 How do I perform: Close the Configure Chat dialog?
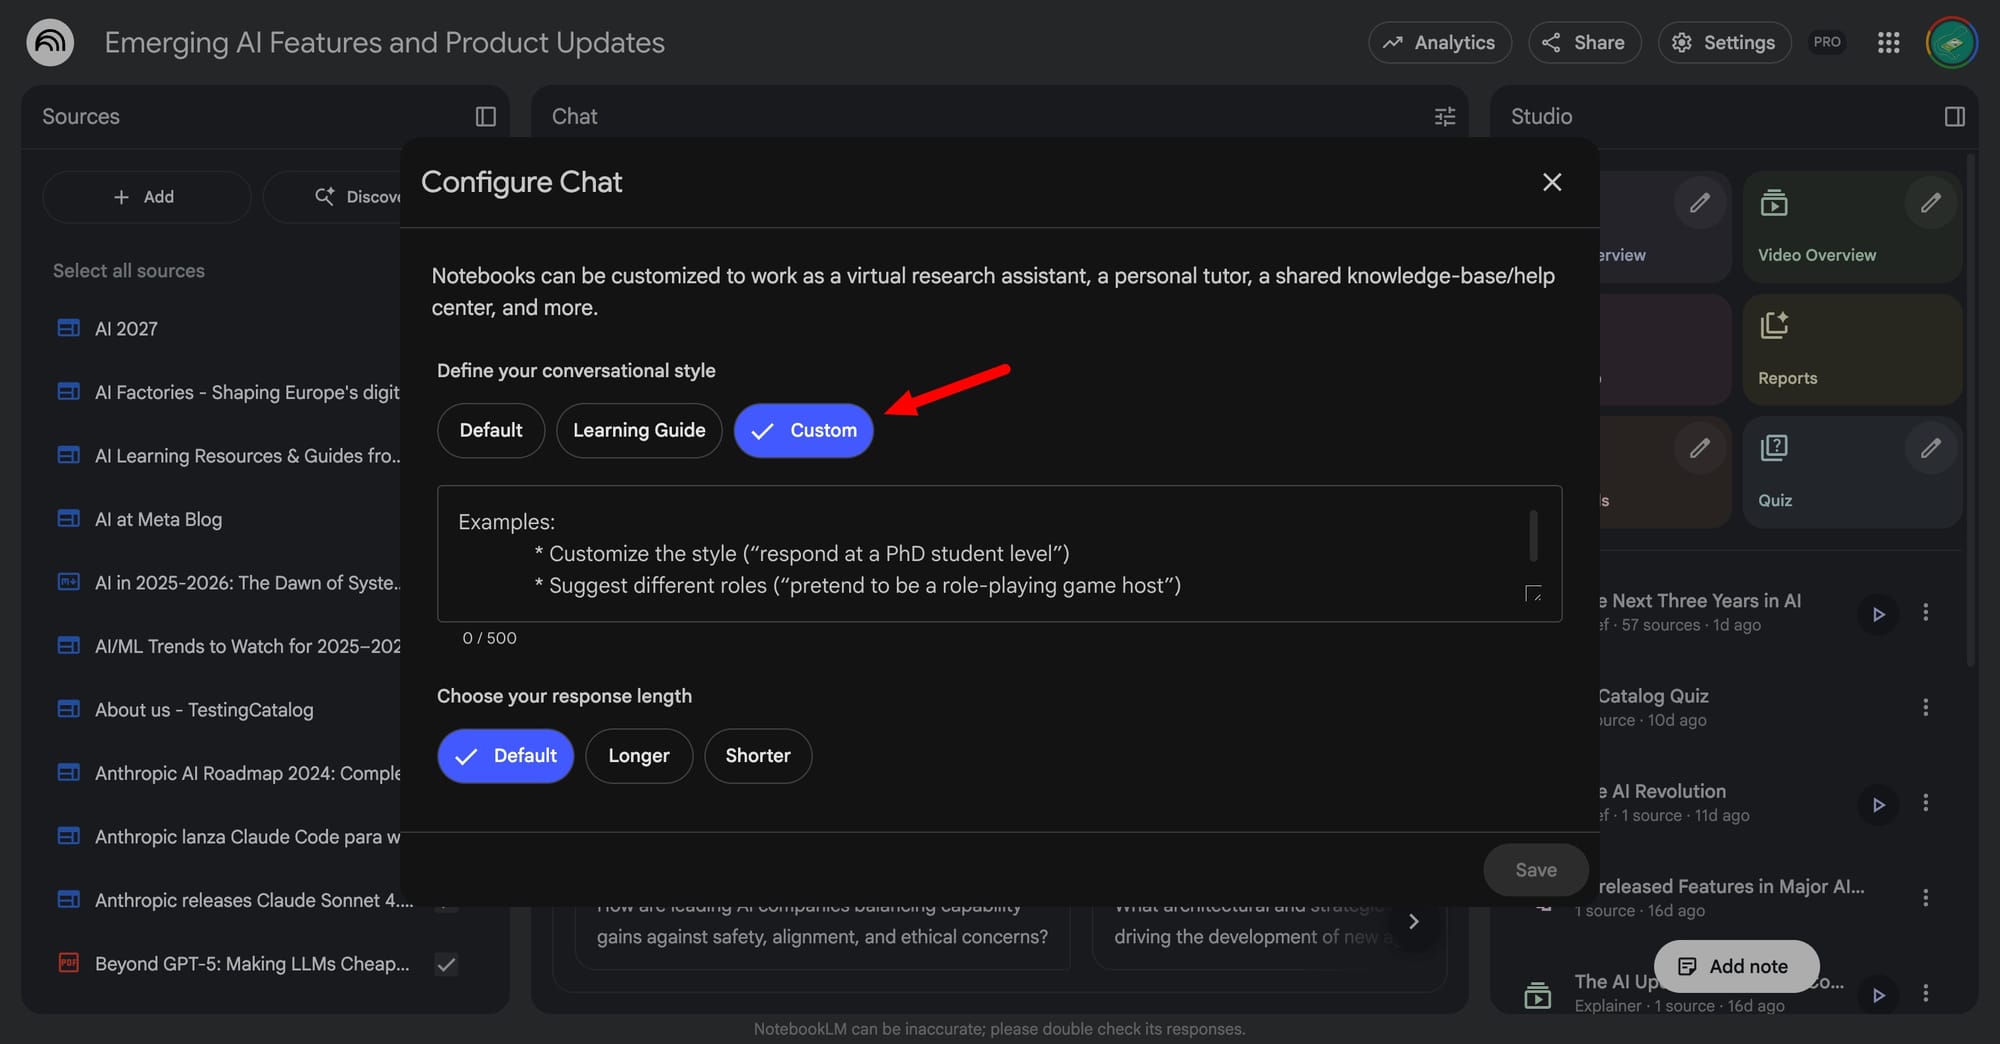click(1551, 182)
